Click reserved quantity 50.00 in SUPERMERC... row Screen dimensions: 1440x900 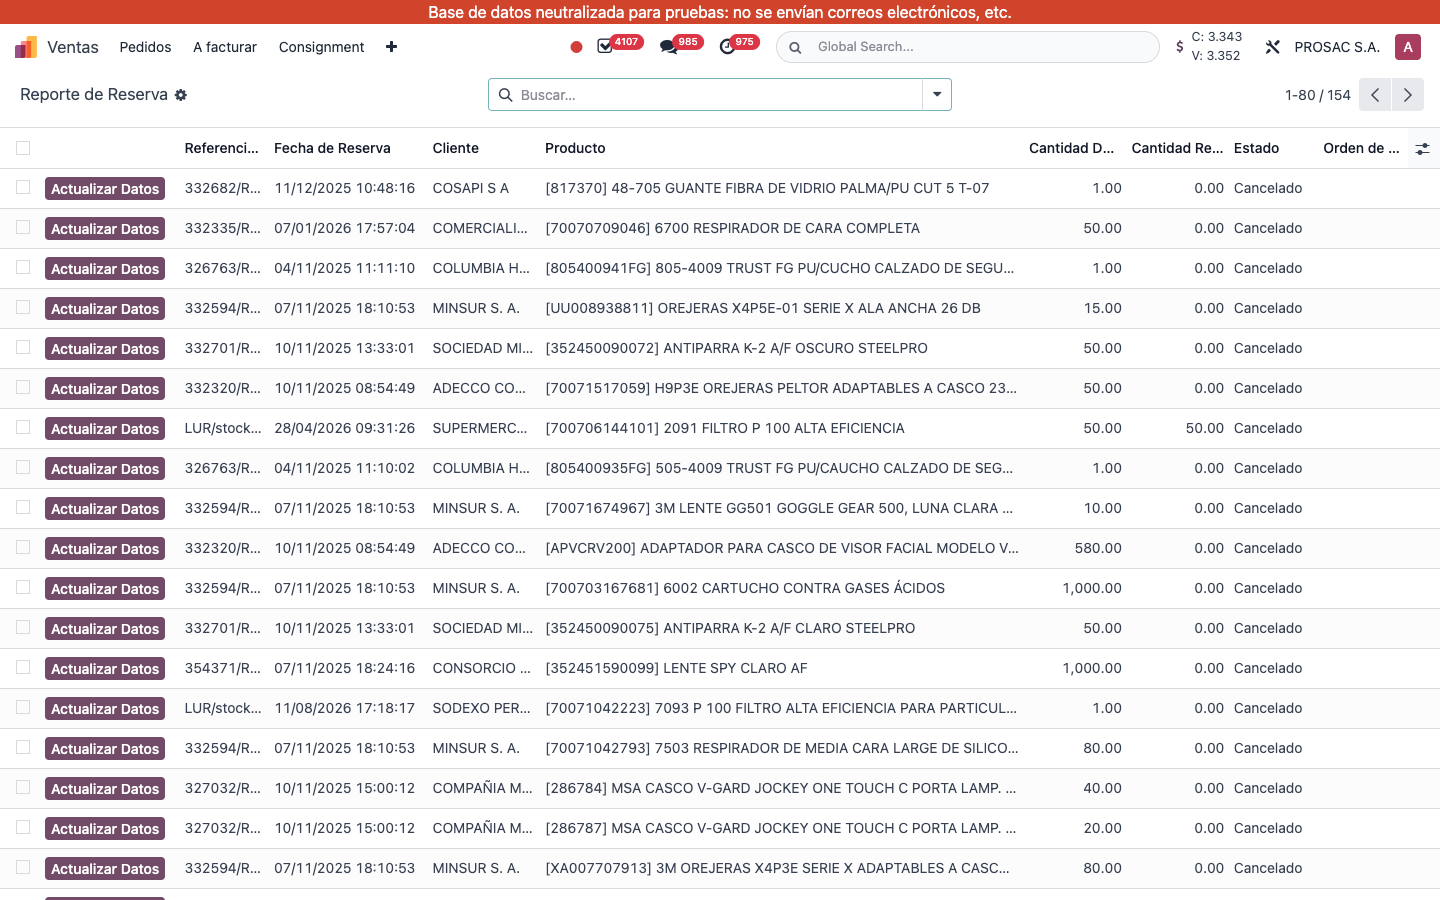[1205, 428]
